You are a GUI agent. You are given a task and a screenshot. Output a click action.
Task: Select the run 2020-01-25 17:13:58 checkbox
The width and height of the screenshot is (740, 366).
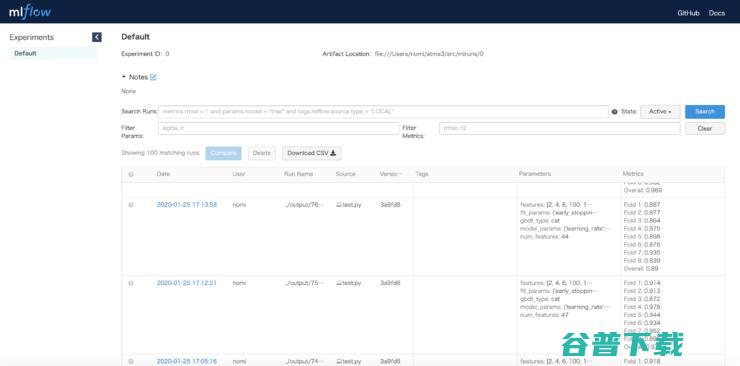pyautogui.click(x=131, y=205)
